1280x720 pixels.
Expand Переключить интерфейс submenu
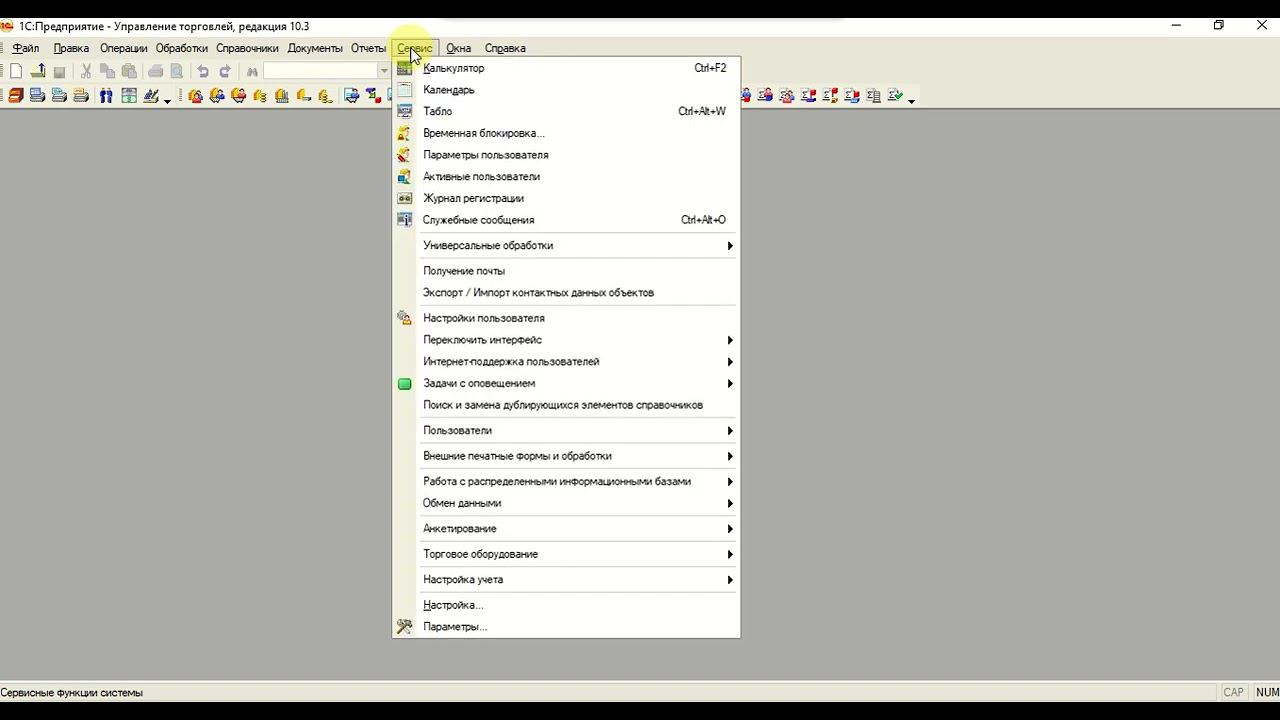click(566, 340)
